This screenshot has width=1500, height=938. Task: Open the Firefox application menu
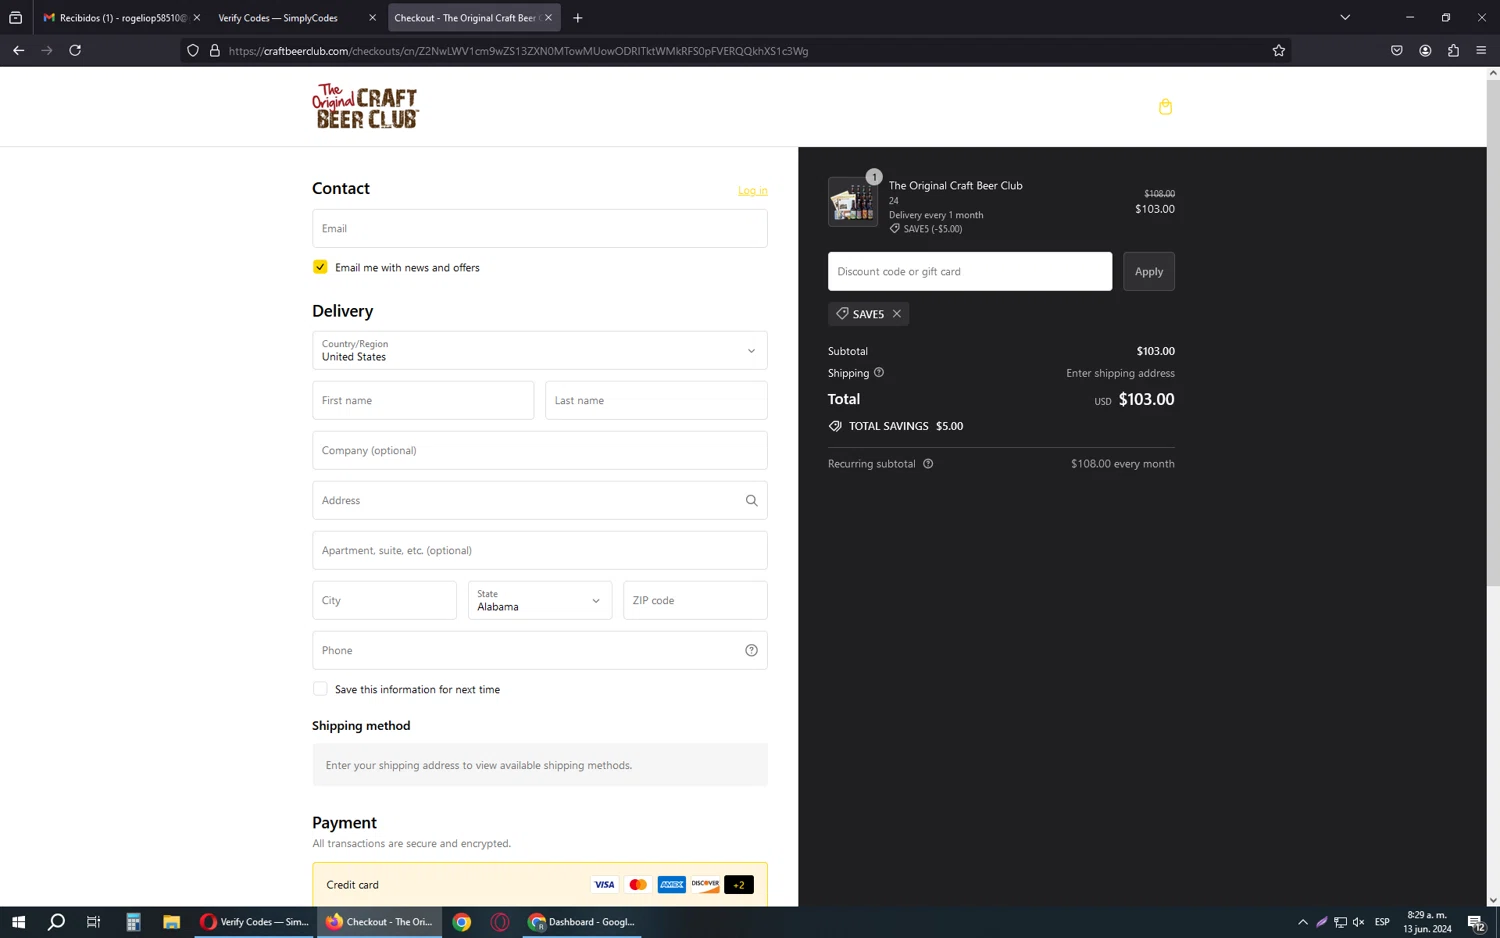click(x=1481, y=51)
